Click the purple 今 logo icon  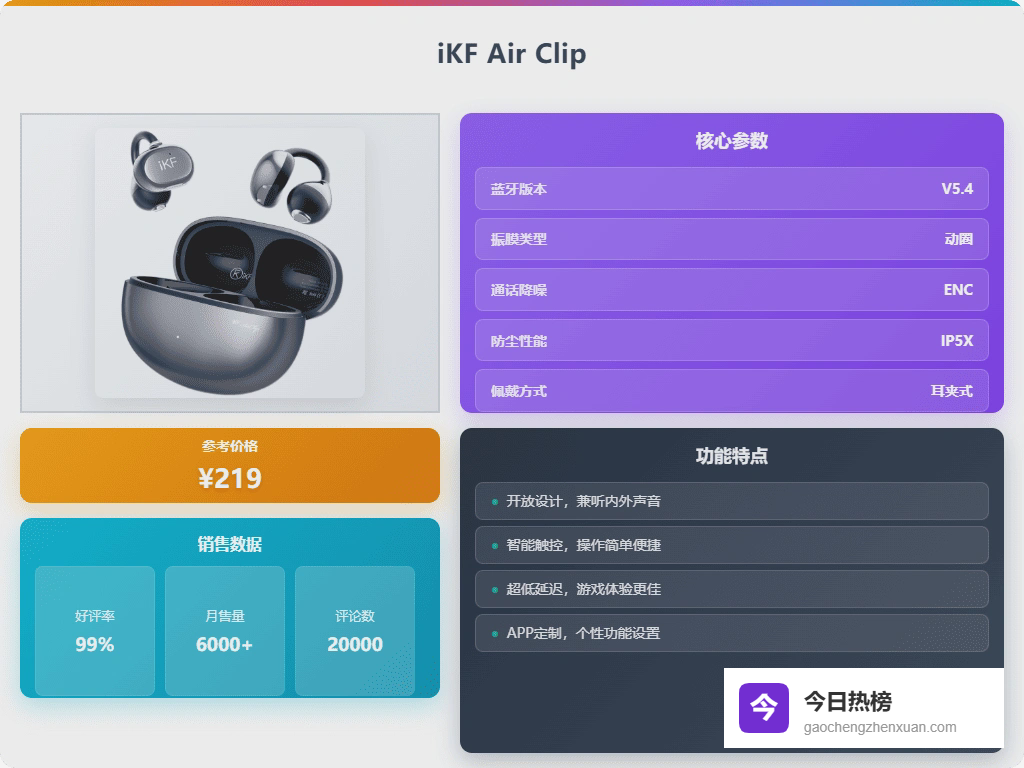(x=763, y=708)
